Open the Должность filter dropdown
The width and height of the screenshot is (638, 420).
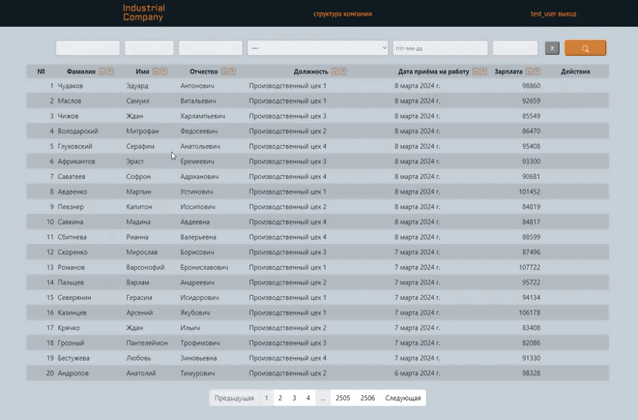pos(317,48)
